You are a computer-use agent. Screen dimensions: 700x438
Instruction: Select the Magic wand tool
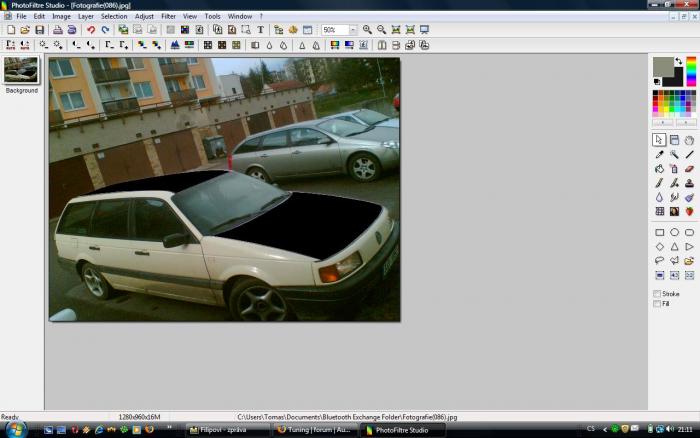click(x=674, y=154)
